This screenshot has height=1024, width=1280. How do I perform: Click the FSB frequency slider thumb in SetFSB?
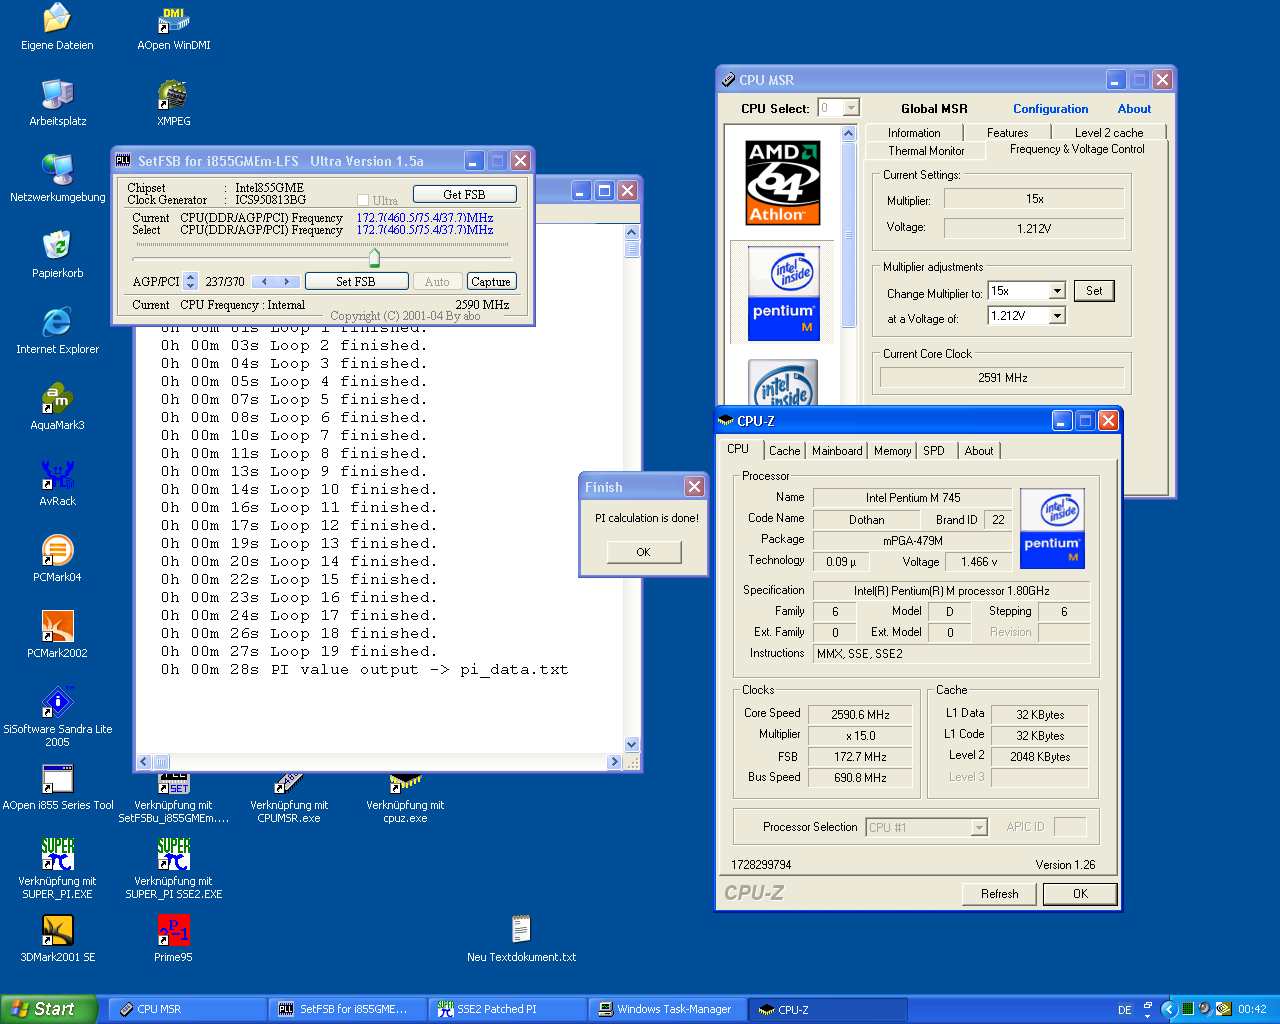374,258
